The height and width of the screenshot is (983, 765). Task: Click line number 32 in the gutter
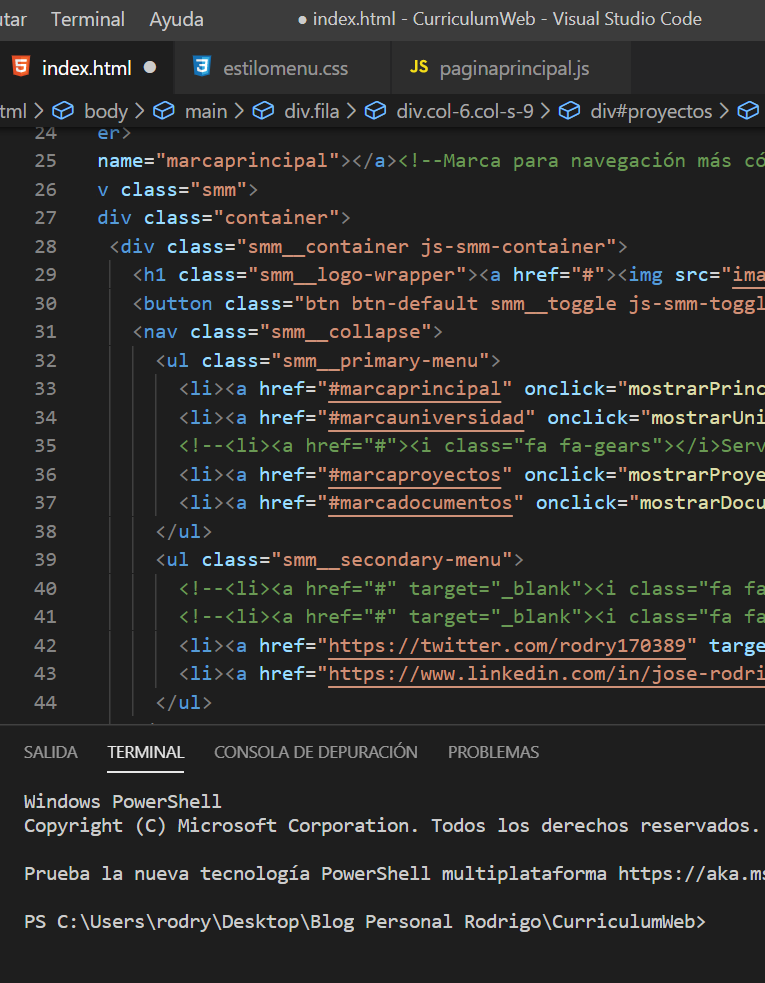click(x=45, y=360)
